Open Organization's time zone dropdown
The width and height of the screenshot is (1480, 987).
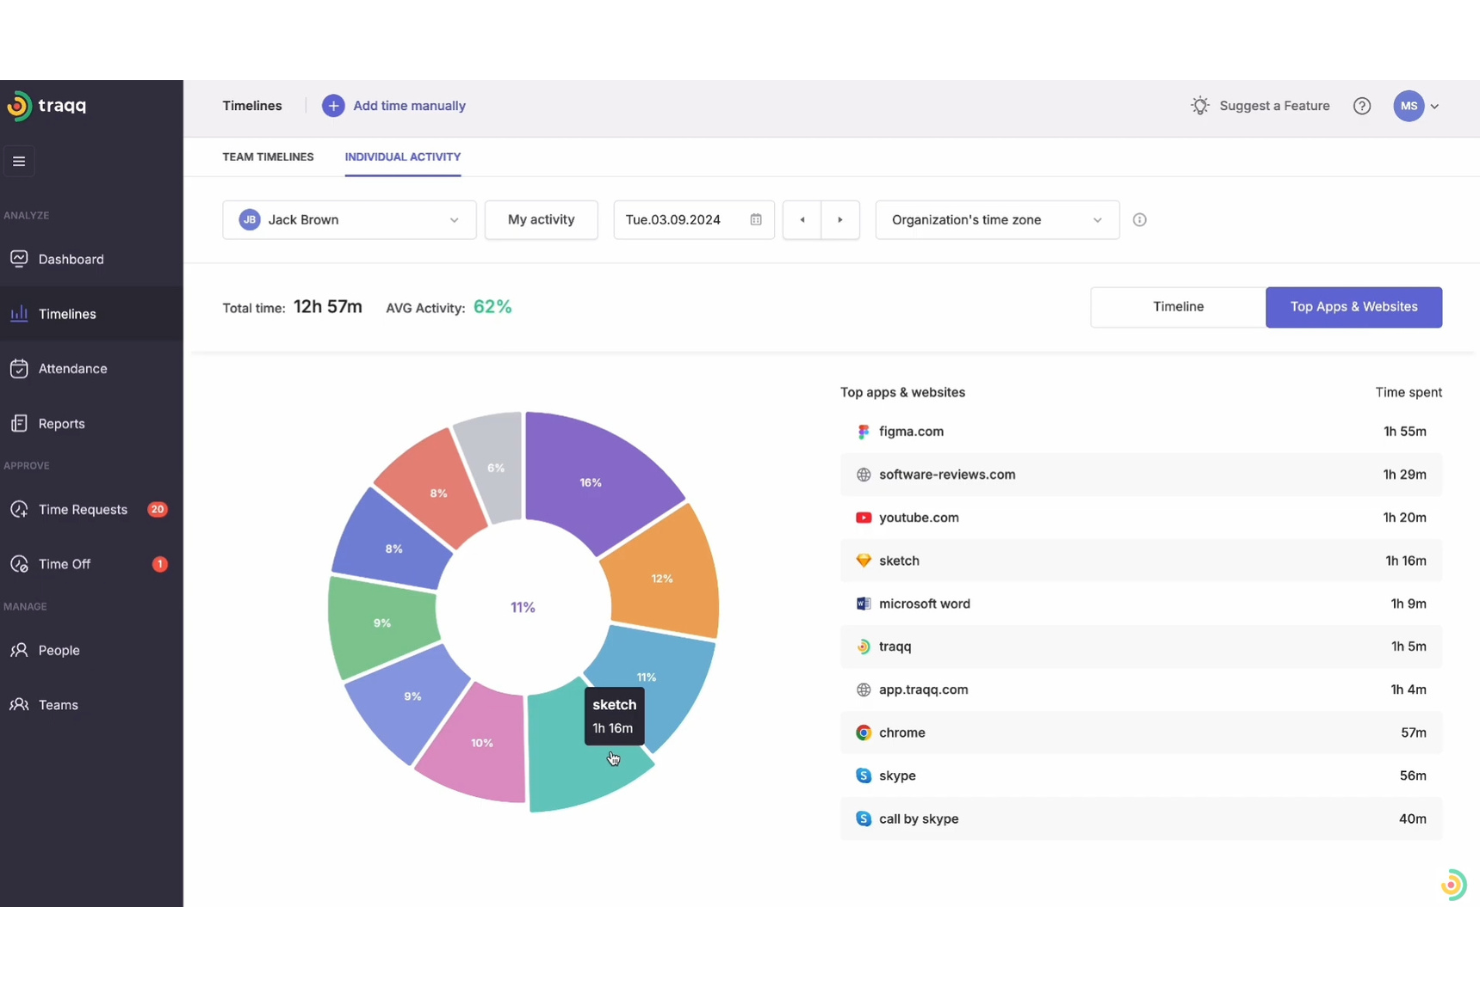coord(996,220)
